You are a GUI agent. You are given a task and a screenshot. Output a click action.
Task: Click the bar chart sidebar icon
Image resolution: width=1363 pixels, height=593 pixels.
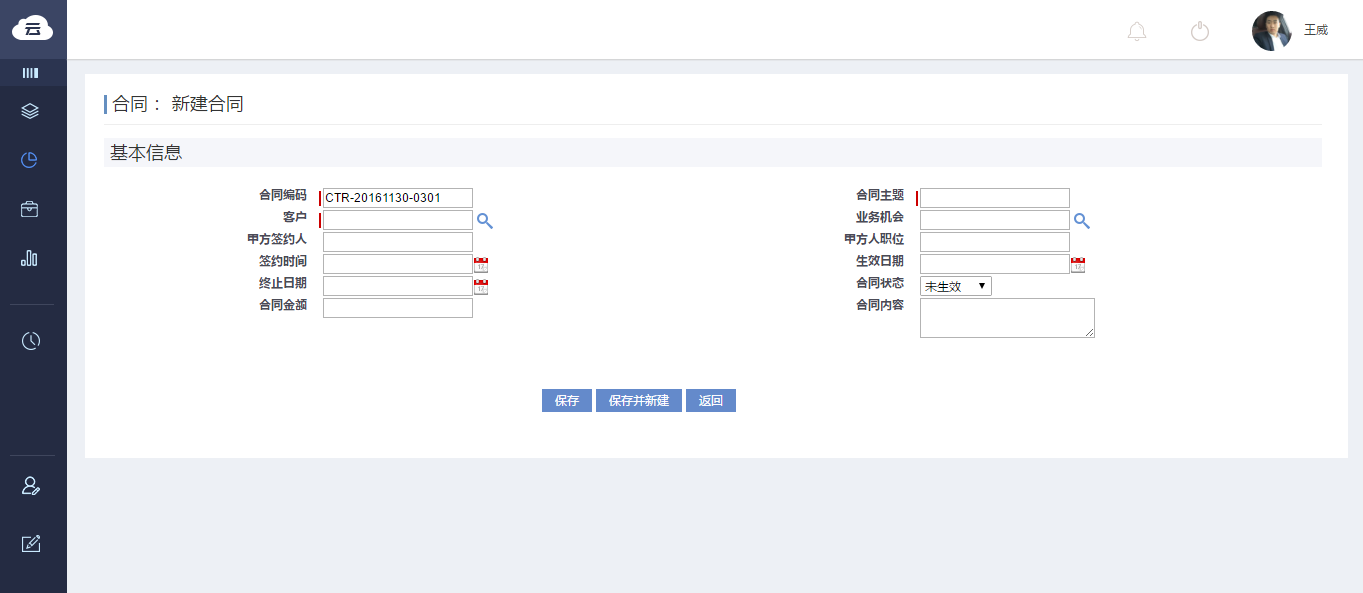[30, 258]
